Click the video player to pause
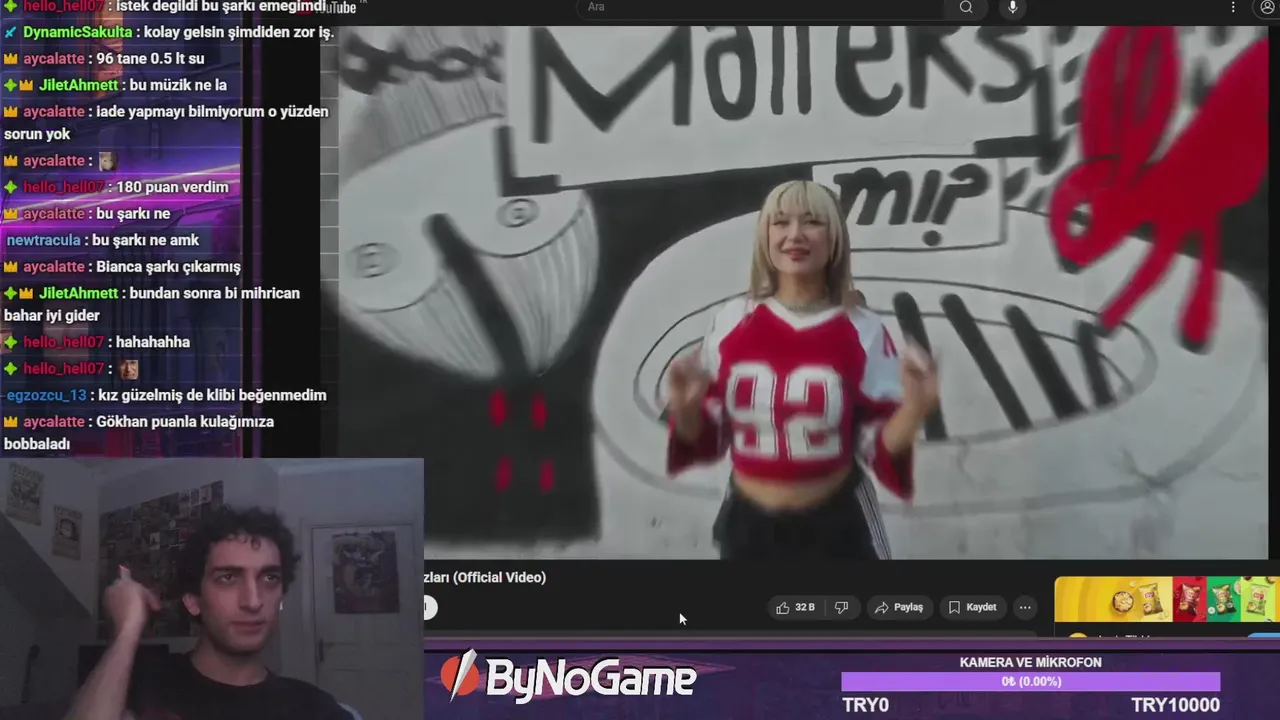This screenshot has height=720, width=1280. coord(803,290)
